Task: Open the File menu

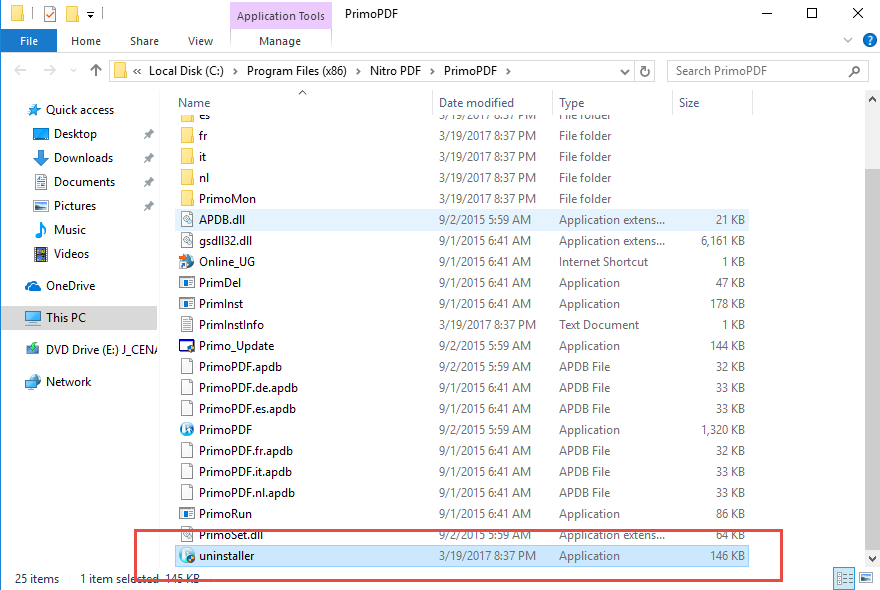Action: click(29, 41)
